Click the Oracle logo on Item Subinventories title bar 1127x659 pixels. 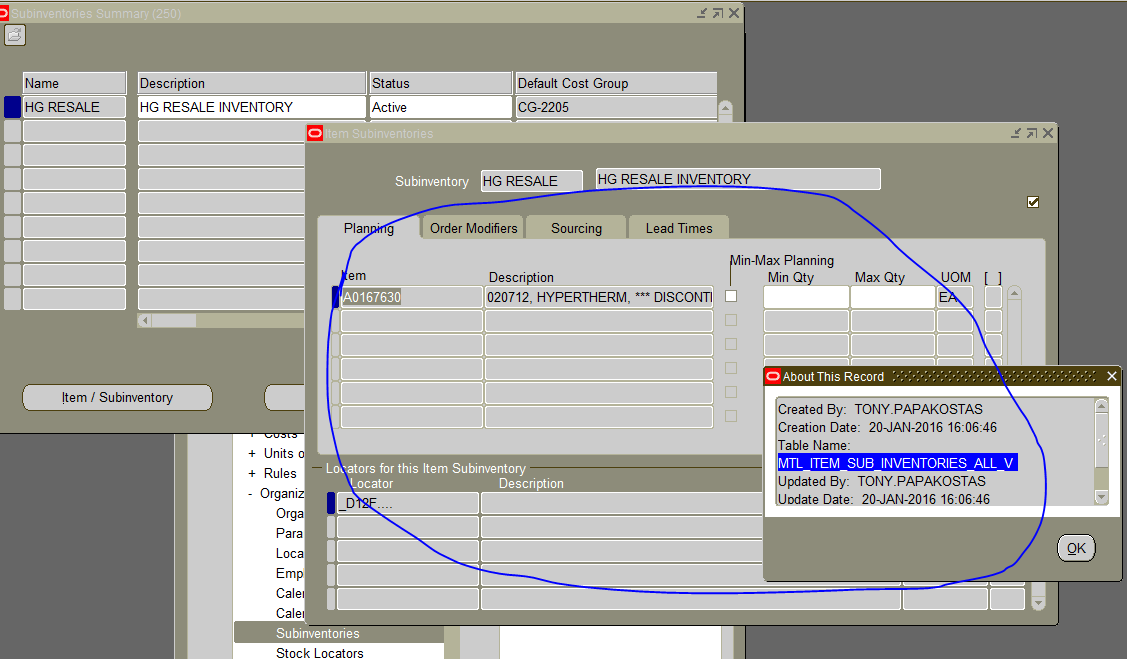[314, 132]
